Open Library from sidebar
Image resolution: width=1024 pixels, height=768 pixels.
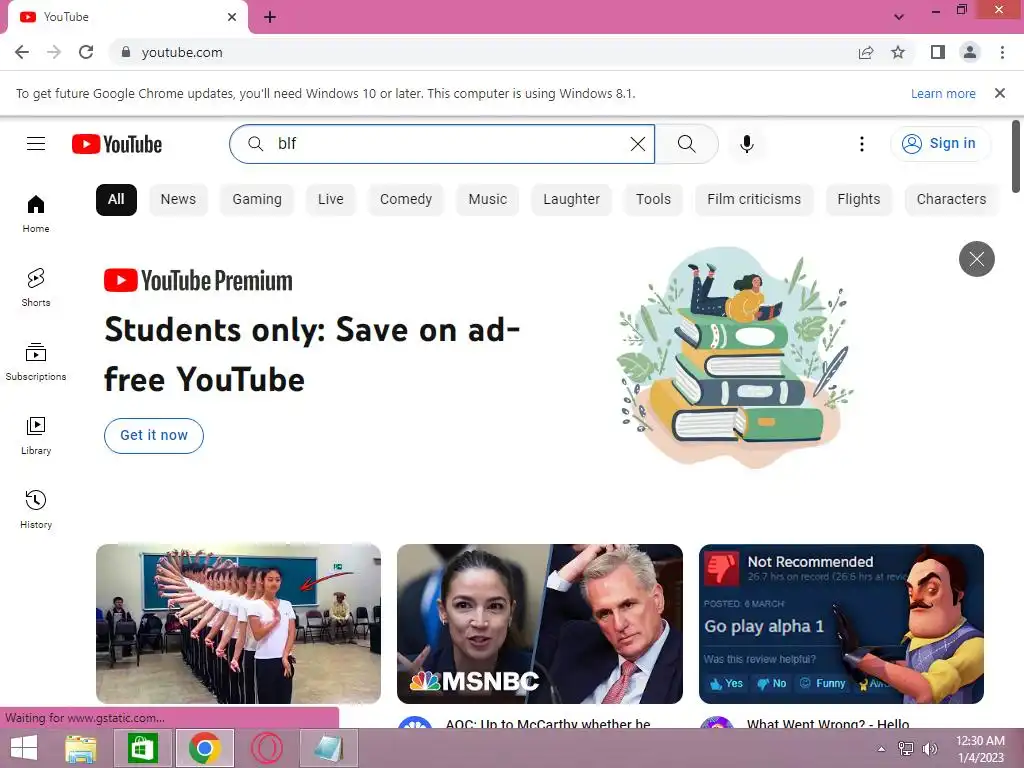[x=36, y=436]
